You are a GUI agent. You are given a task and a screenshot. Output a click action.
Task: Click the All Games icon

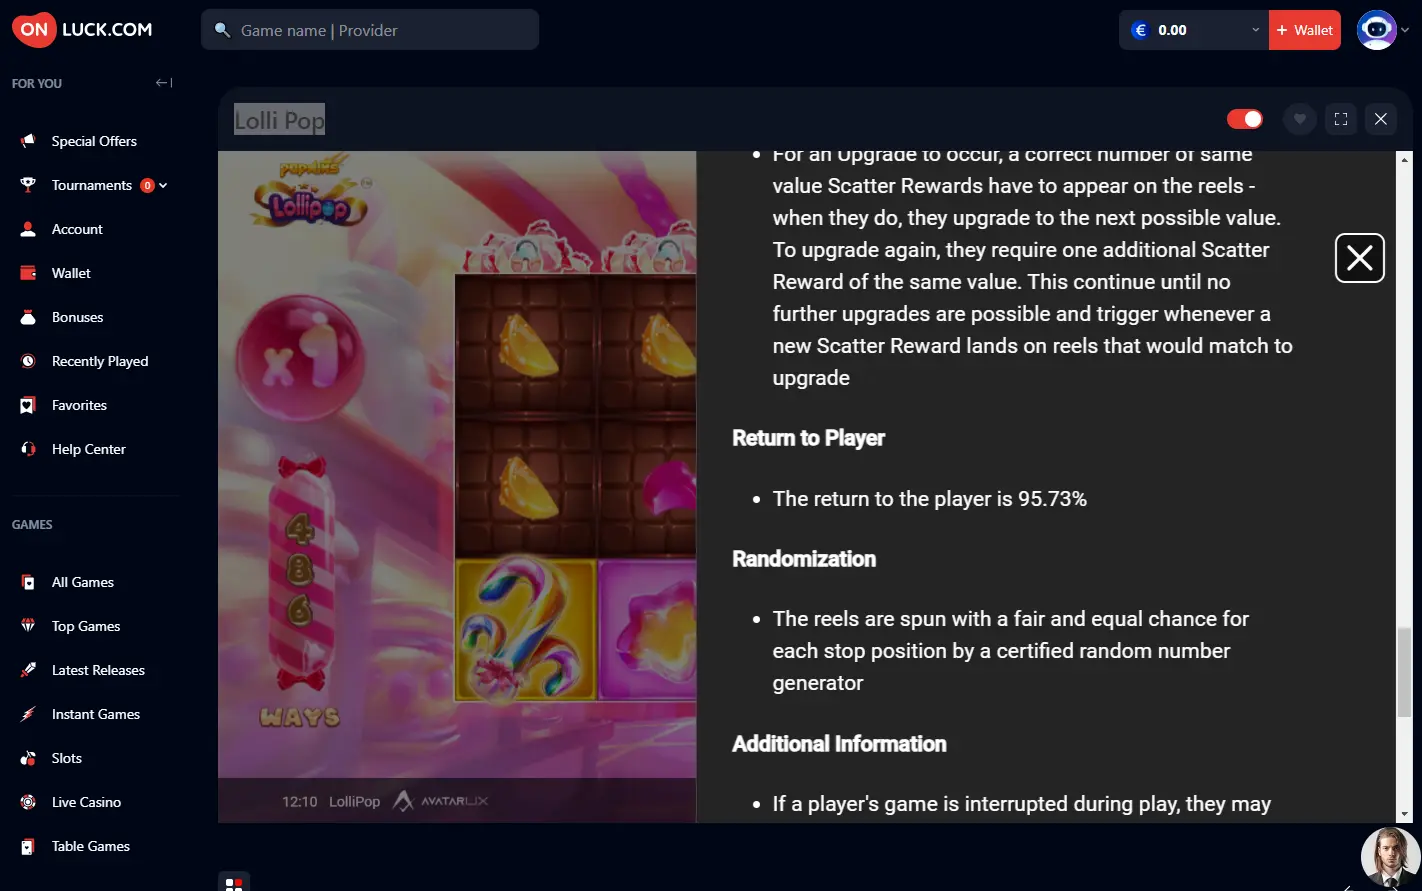[x=28, y=582]
